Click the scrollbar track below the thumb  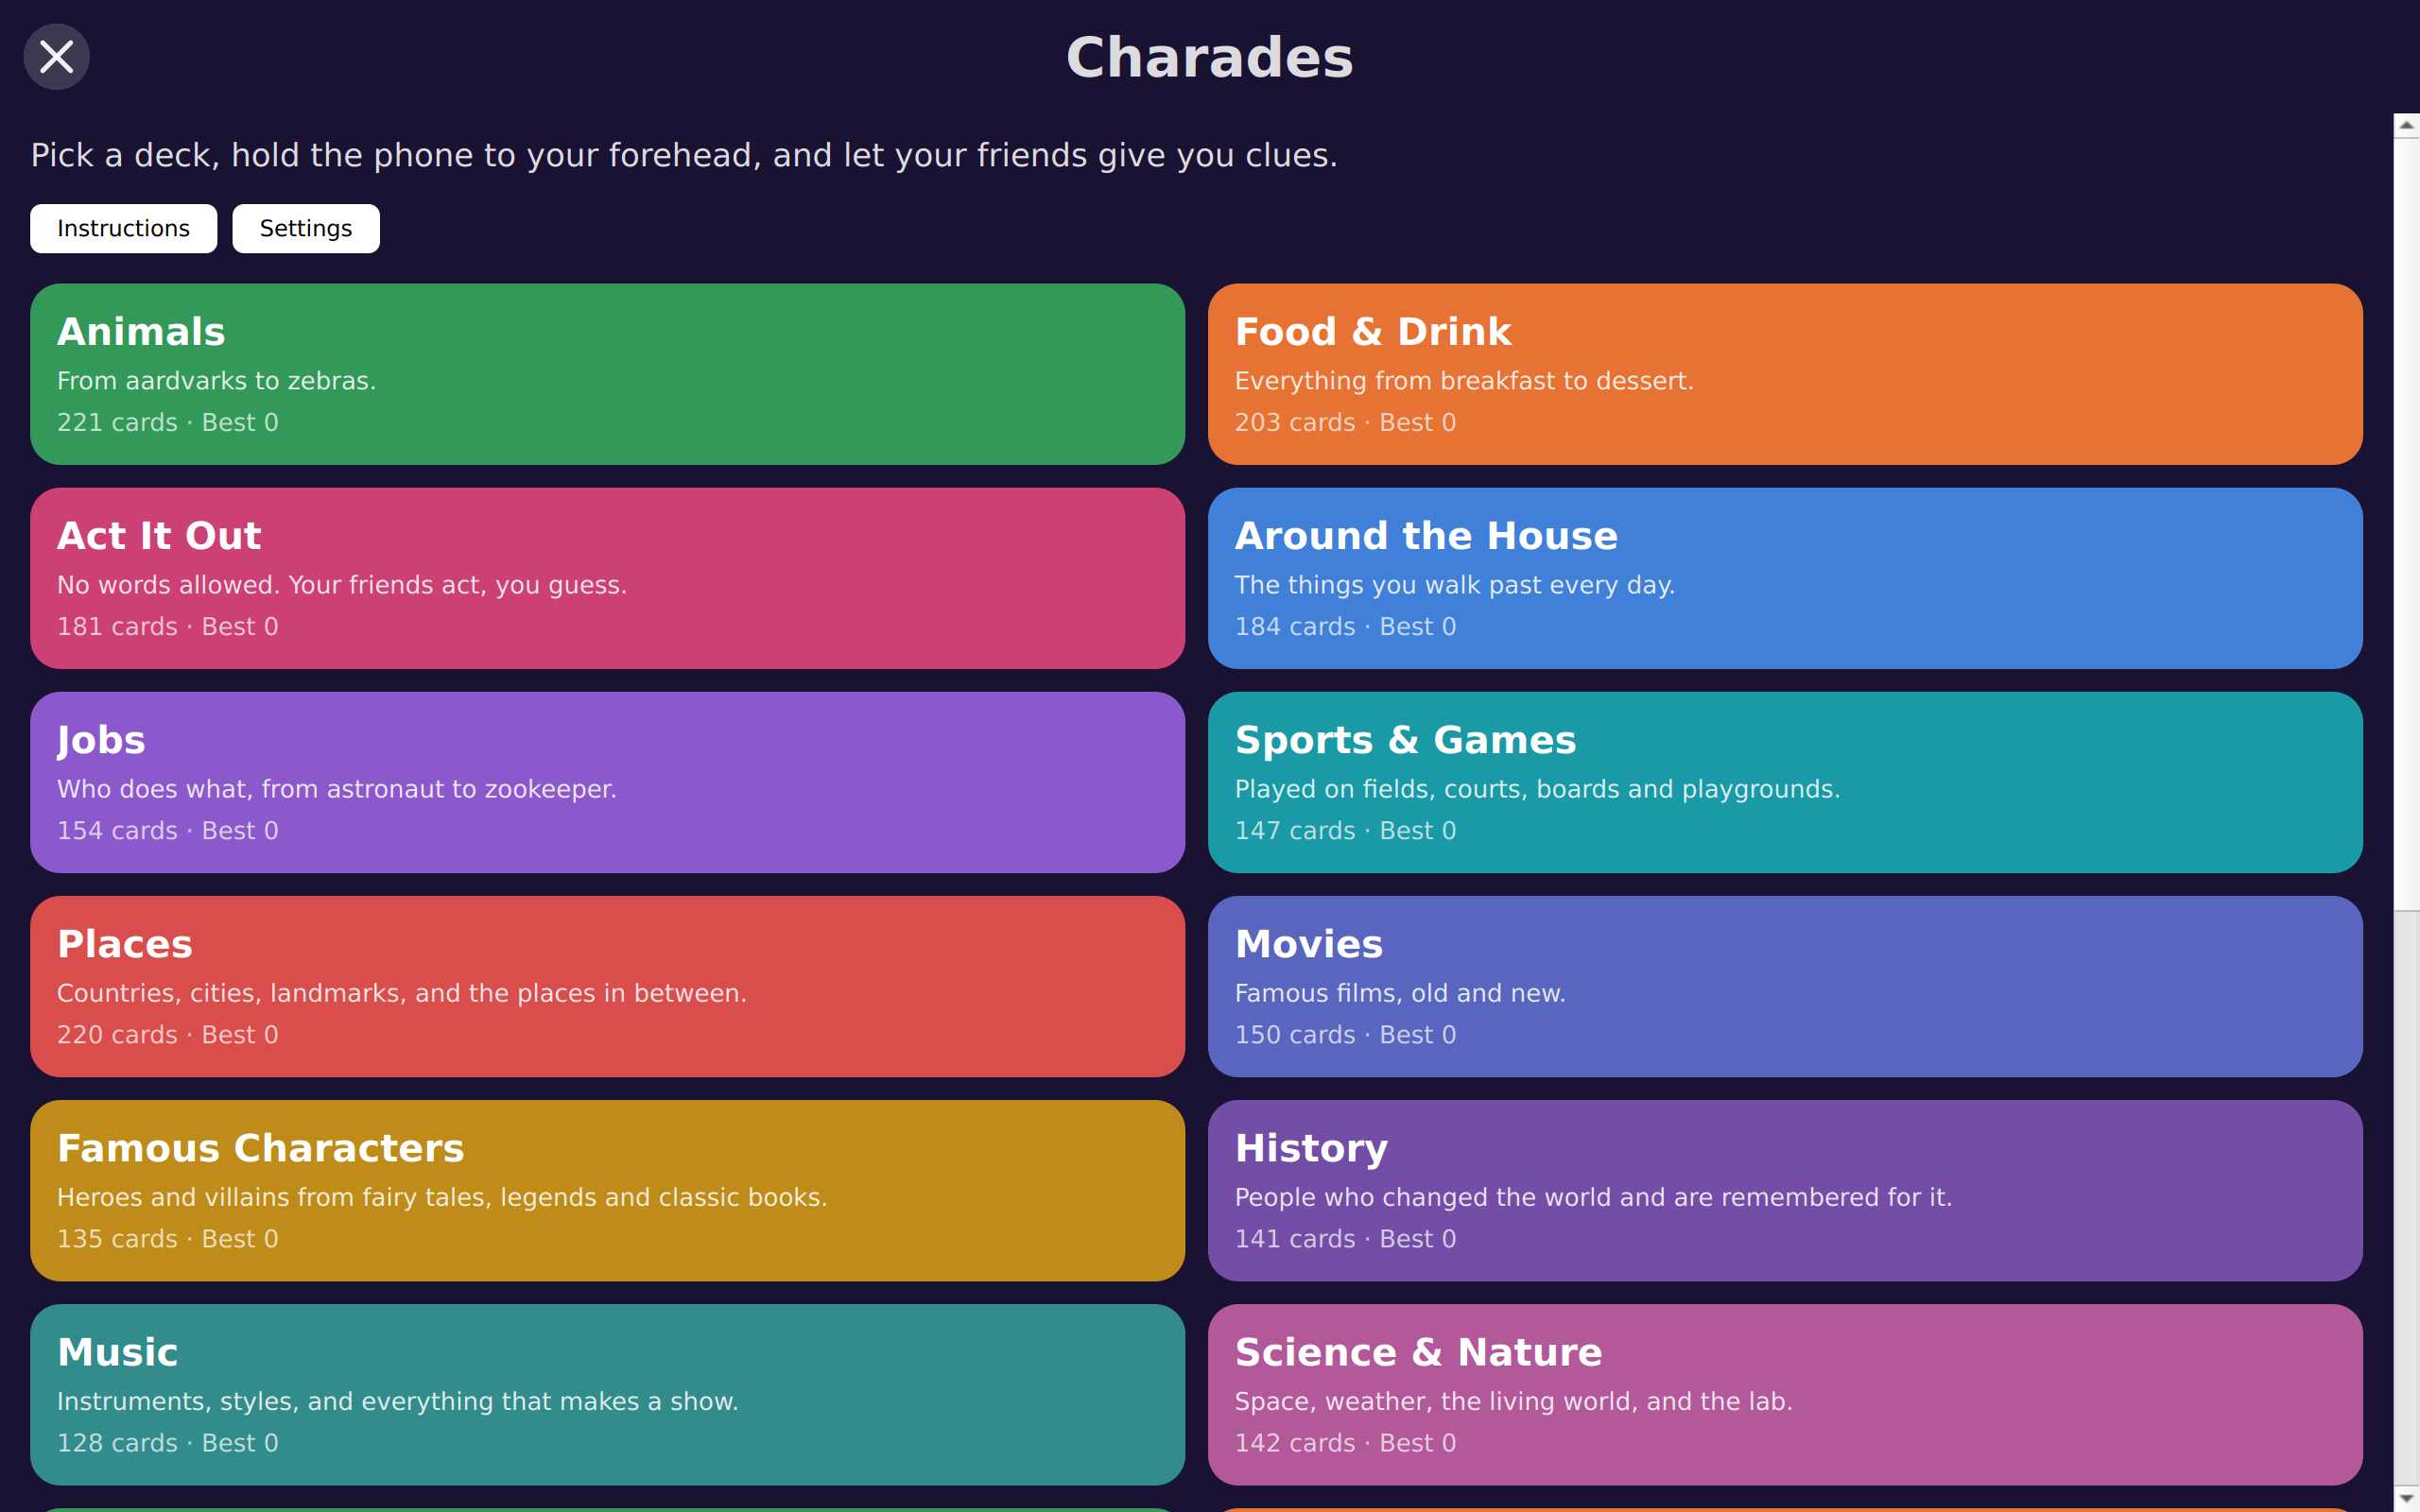pos(2406,1198)
